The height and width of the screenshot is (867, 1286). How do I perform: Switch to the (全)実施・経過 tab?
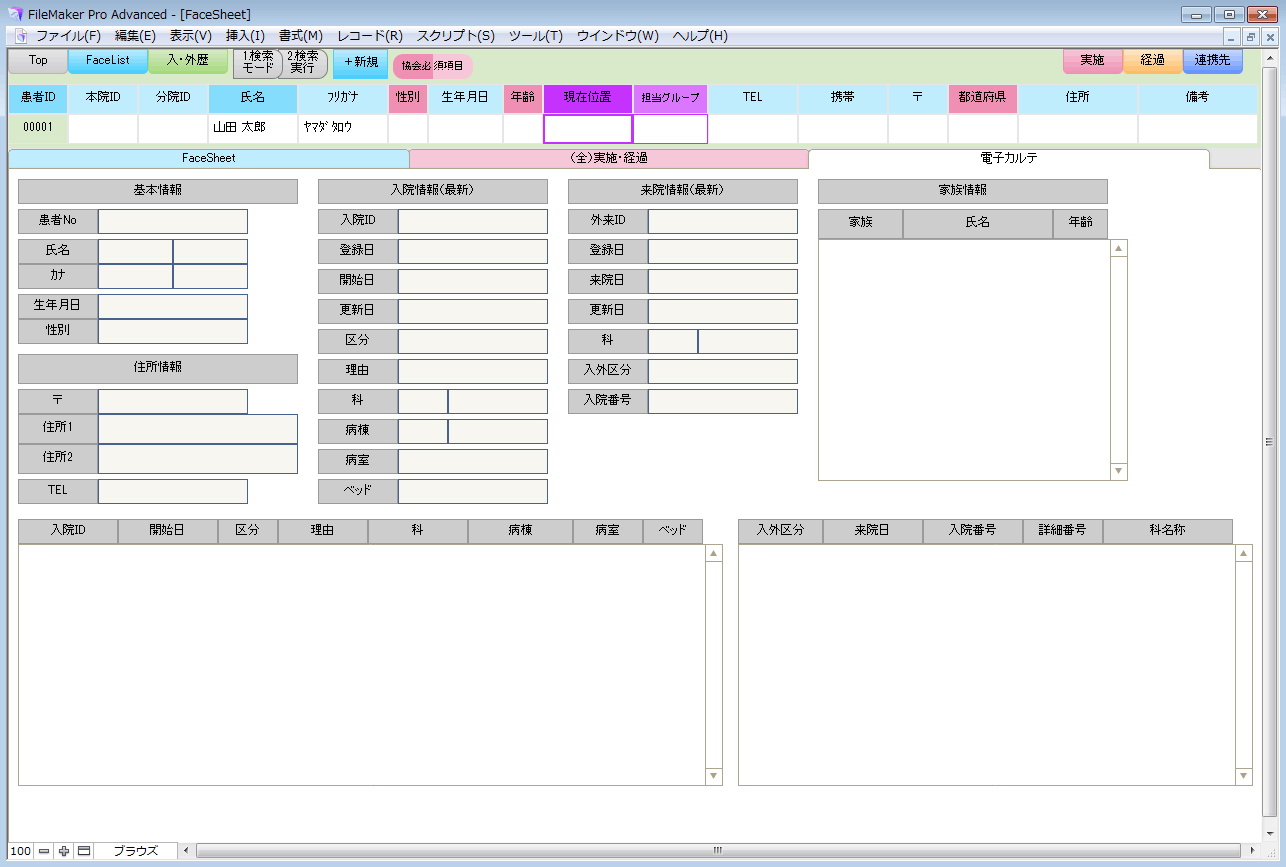click(609, 158)
